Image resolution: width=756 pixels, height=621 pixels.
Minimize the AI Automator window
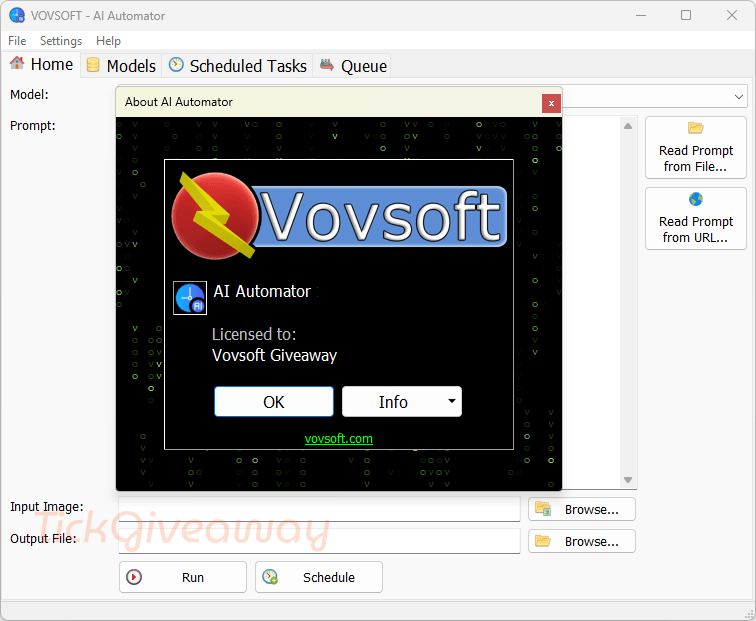coord(641,15)
